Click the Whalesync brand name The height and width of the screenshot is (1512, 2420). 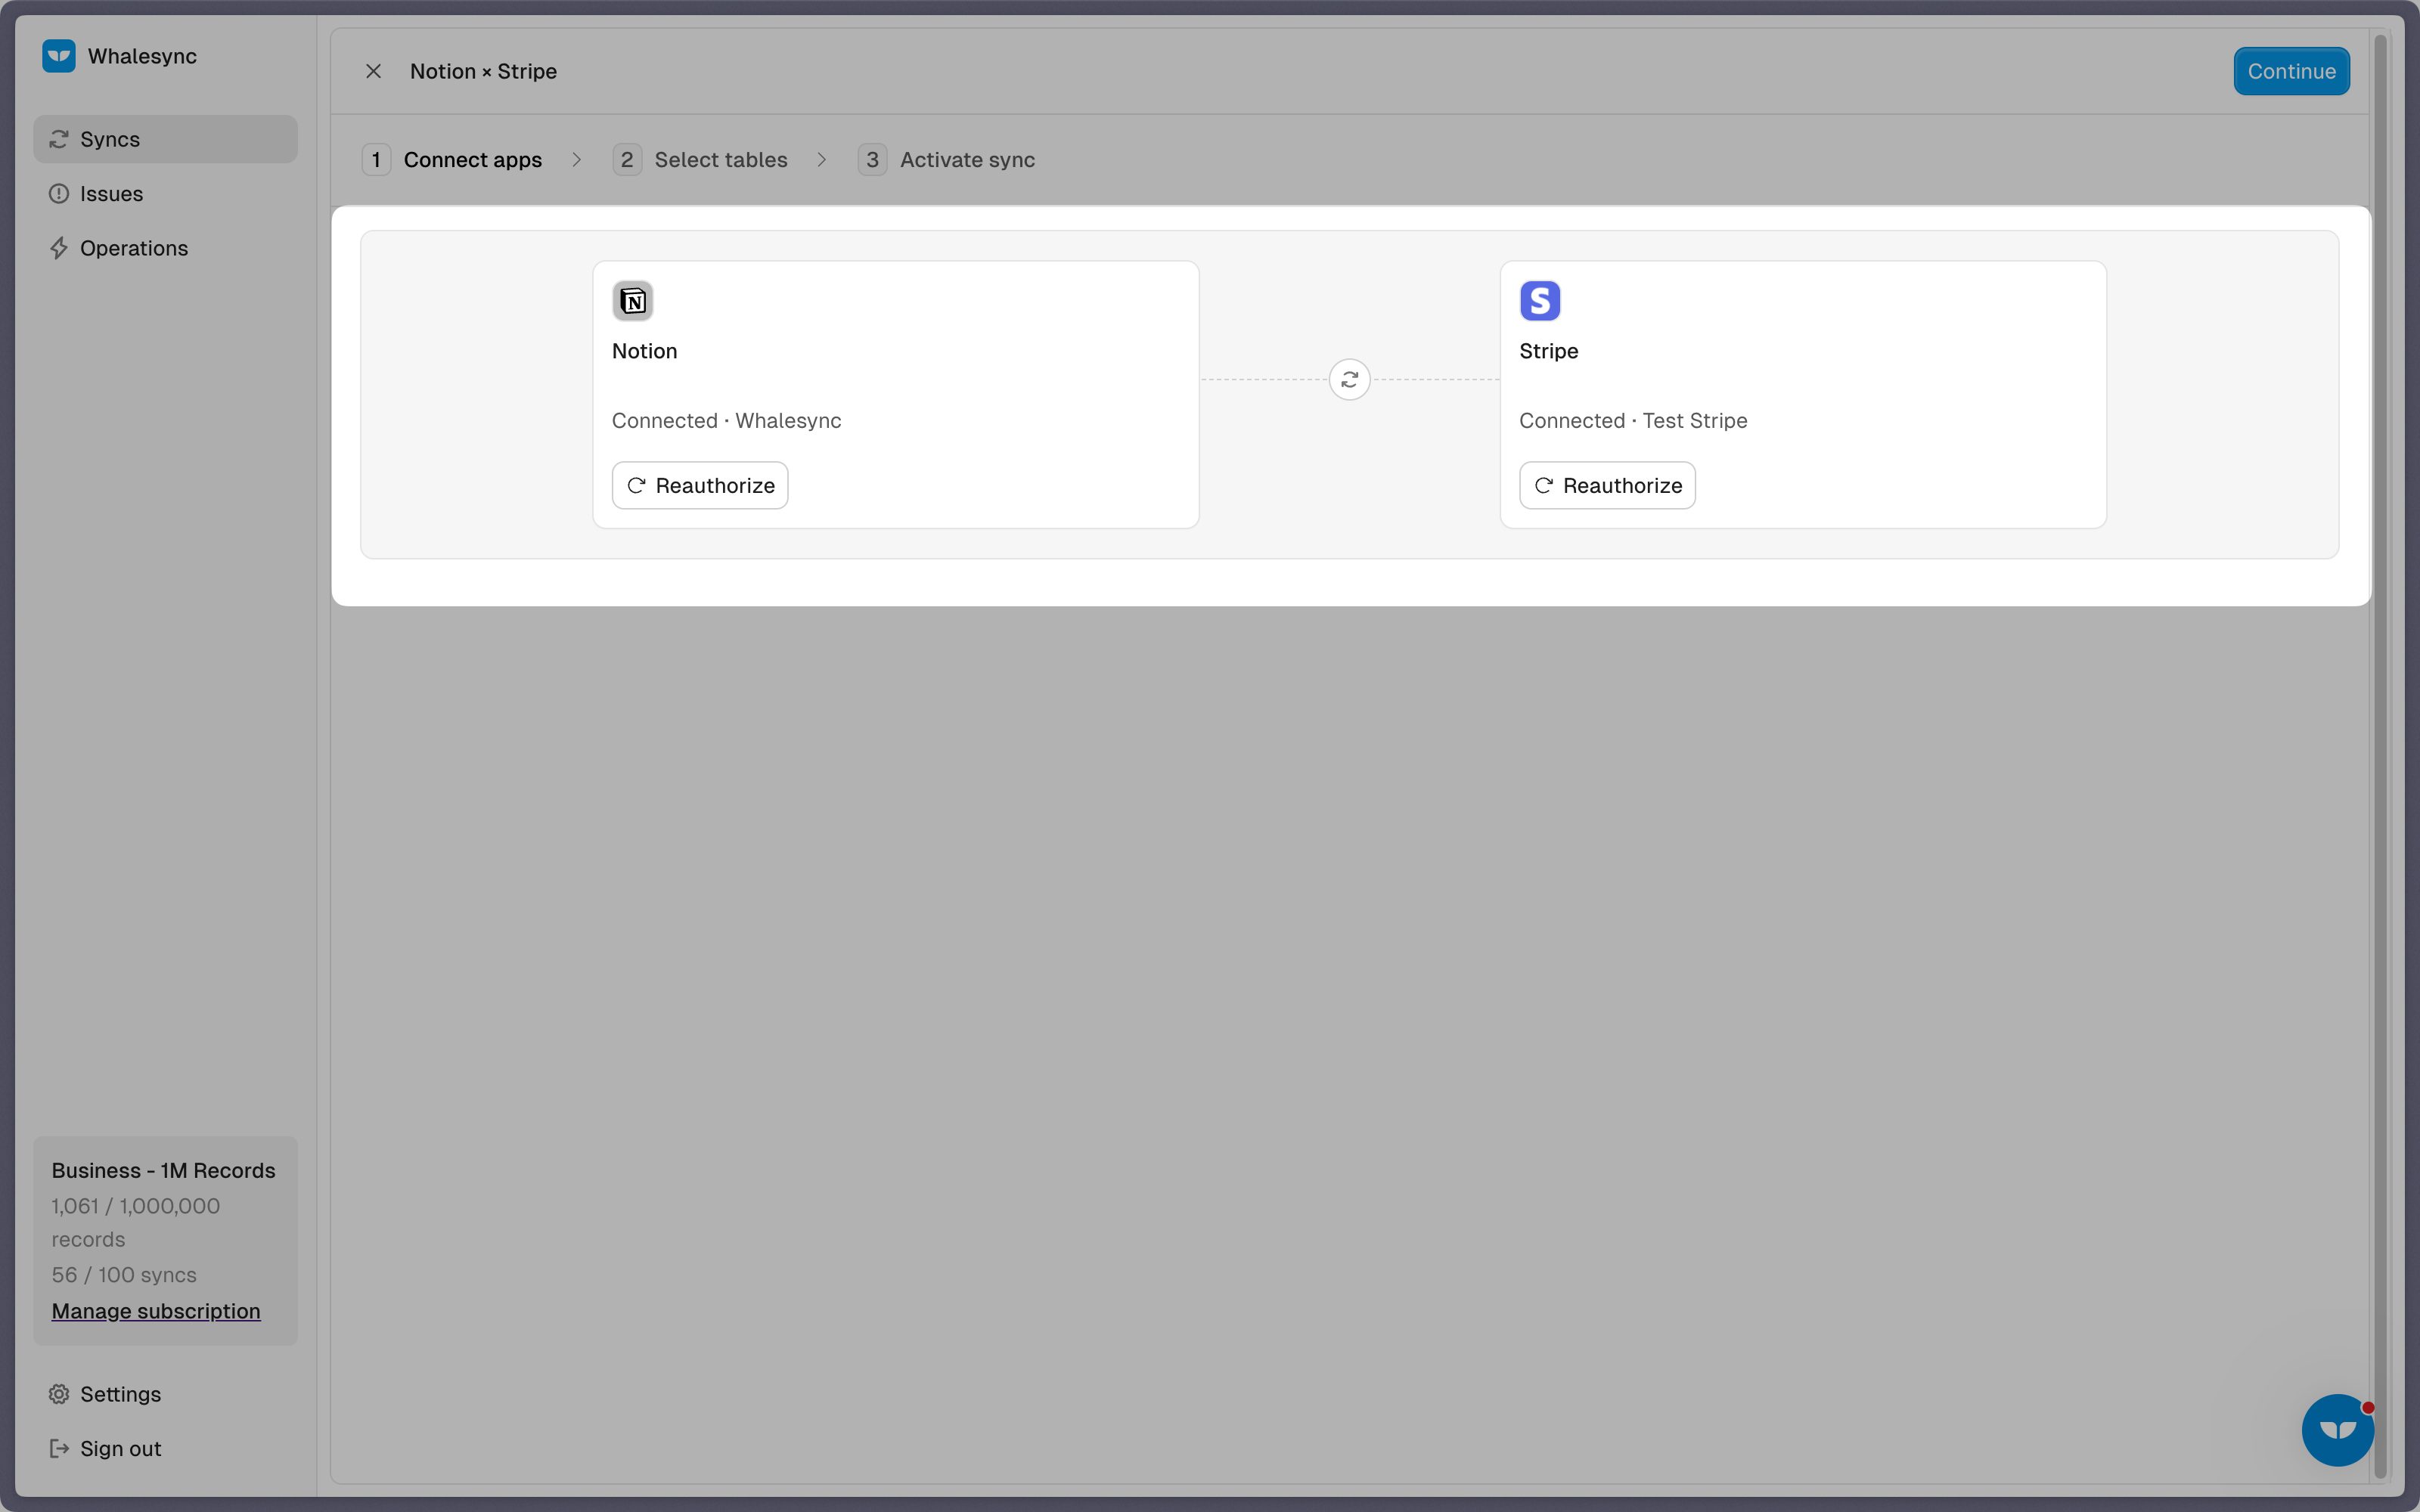[x=142, y=56]
